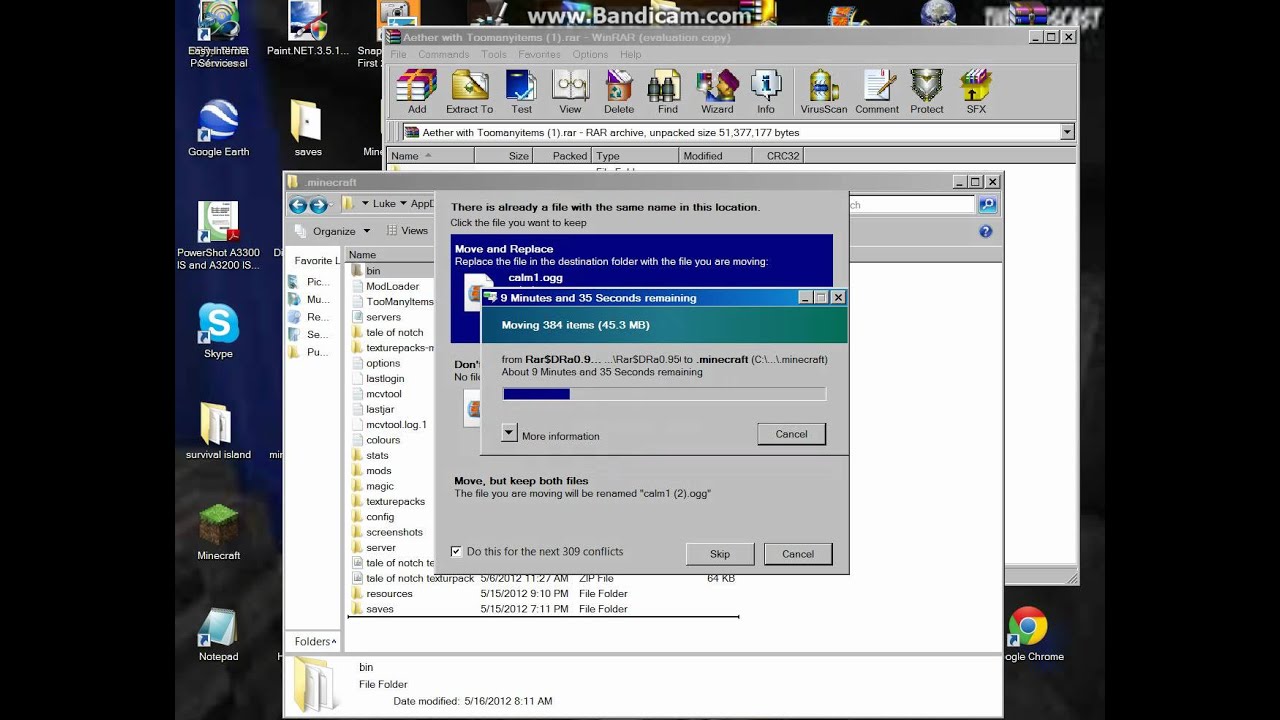Open Explorer help question mark icon
This screenshot has width=1280, height=720.
click(x=985, y=231)
